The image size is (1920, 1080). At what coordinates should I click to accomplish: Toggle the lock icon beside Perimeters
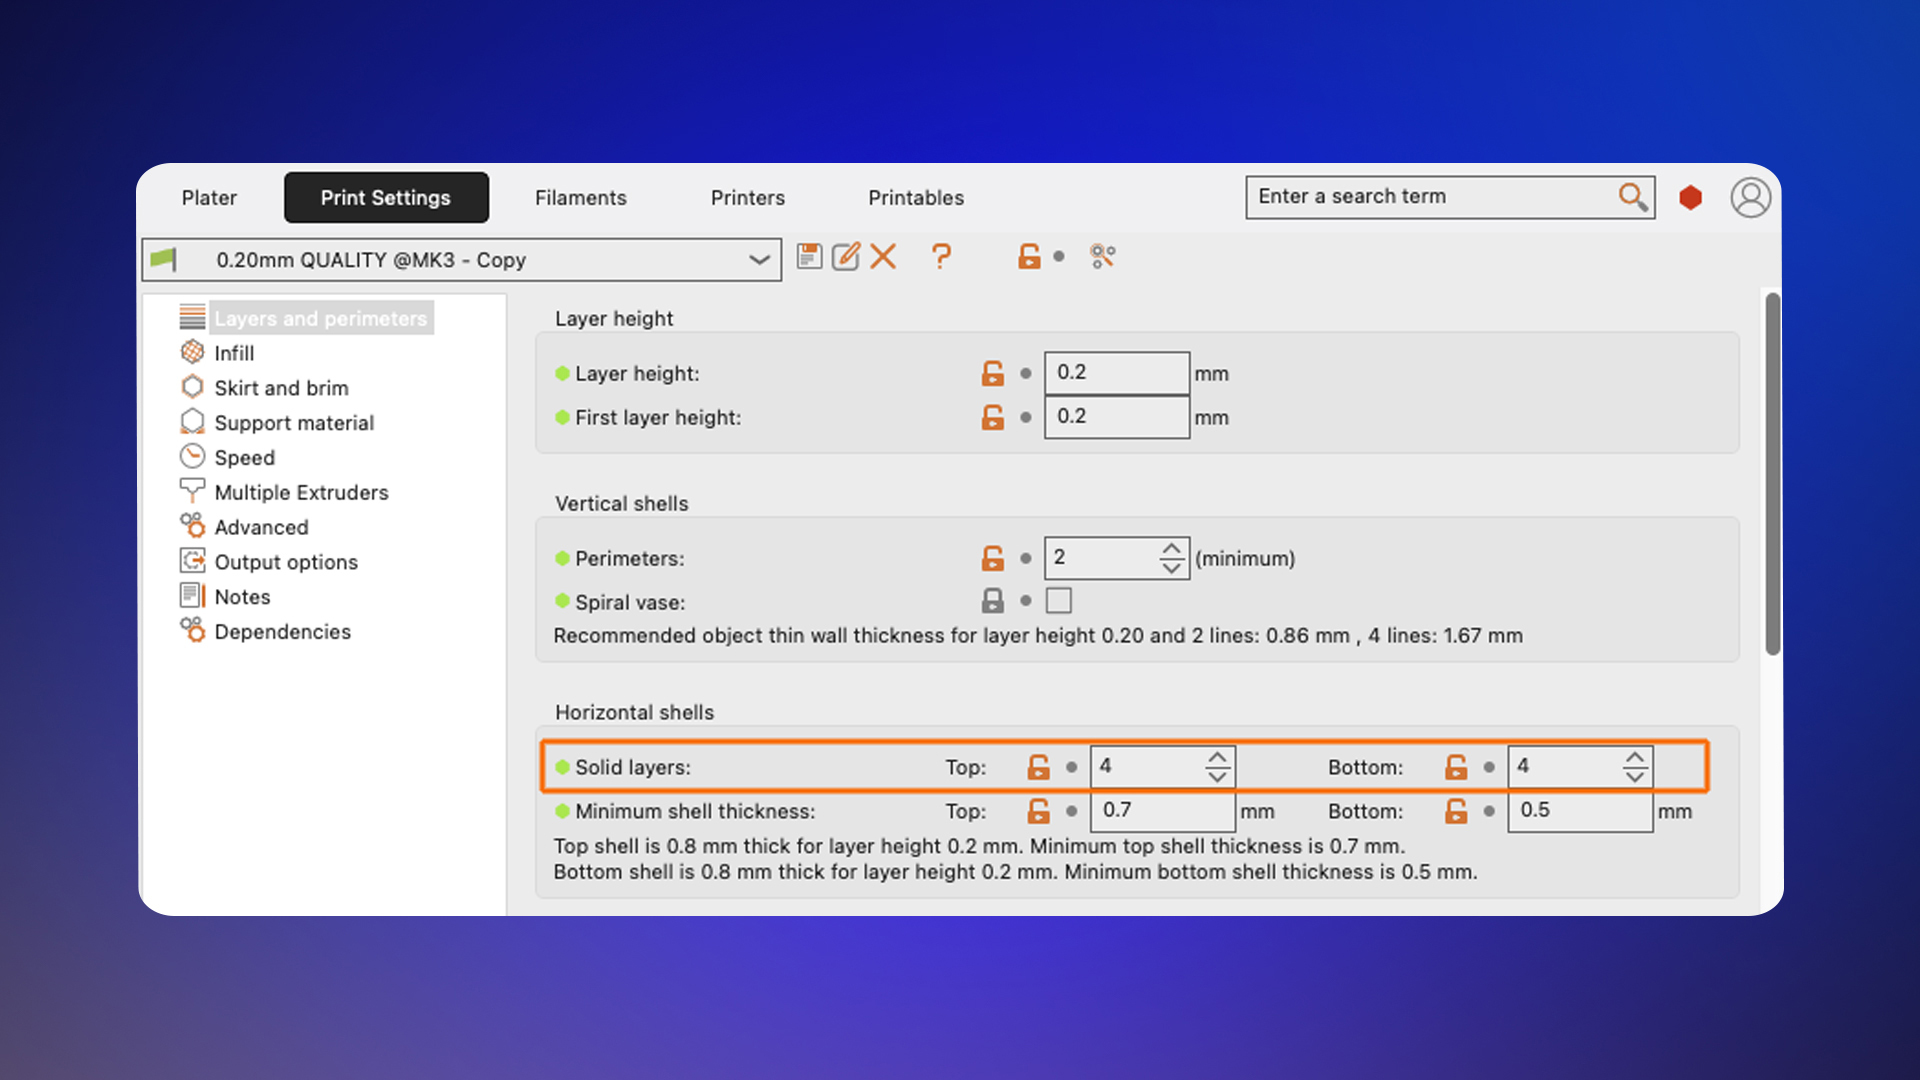pyautogui.click(x=992, y=558)
